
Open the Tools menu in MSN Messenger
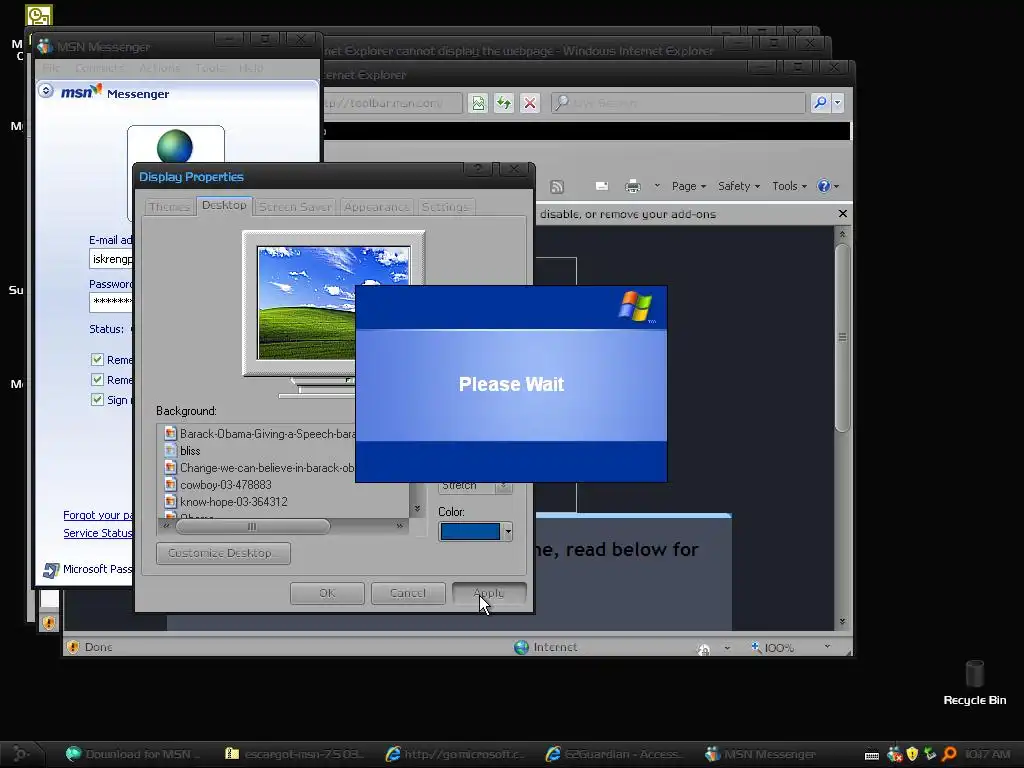[209, 68]
